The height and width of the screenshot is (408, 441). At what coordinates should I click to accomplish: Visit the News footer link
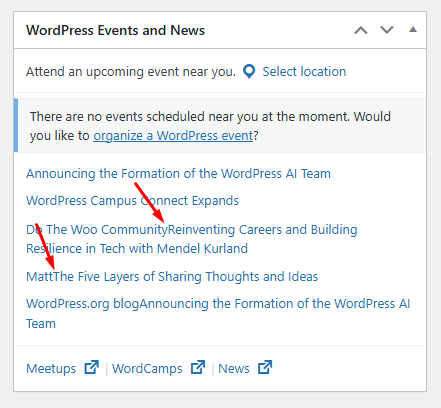234,369
